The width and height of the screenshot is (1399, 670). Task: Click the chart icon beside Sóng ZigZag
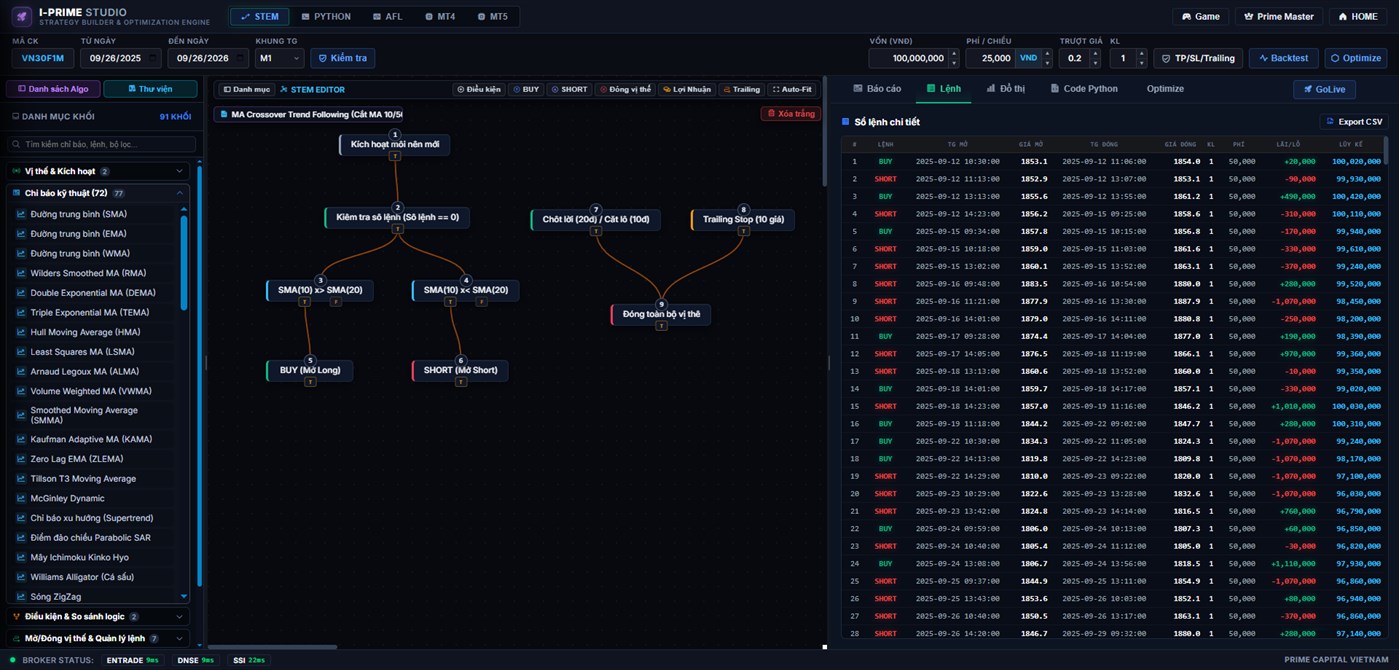tap(21, 597)
